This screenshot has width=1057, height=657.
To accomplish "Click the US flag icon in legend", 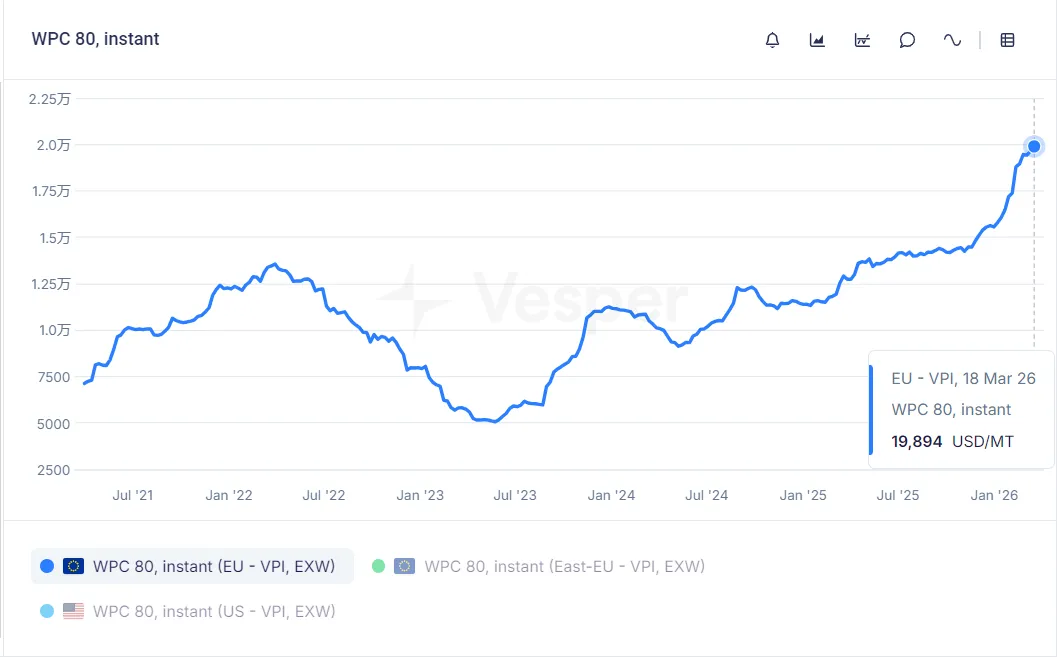I will (x=73, y=611).
